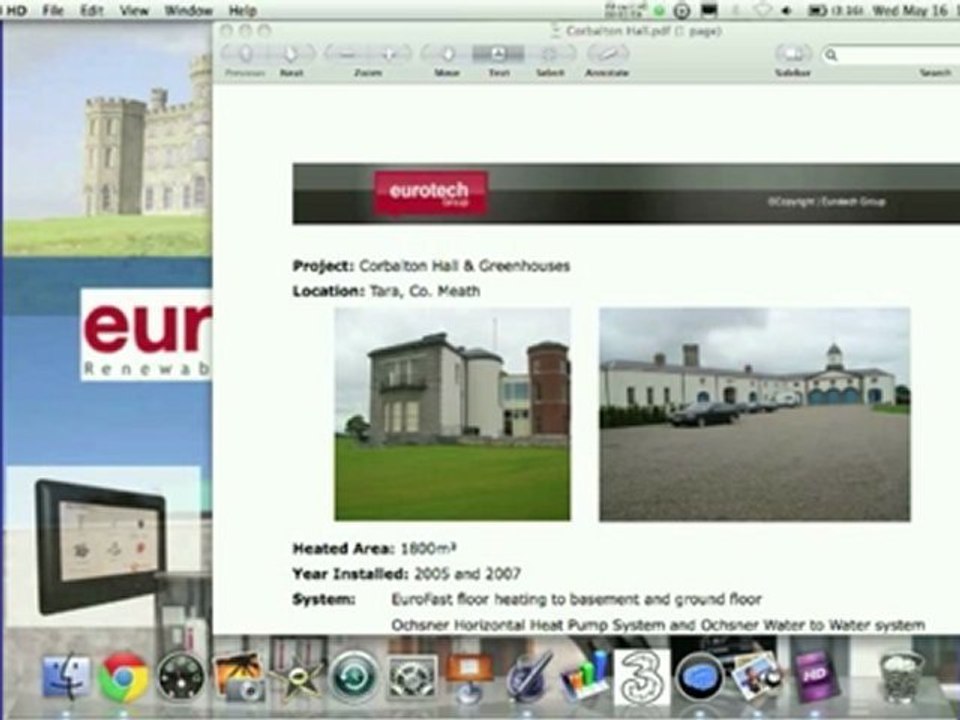The image size is (960, 720).
Task: Click the 'Tara, Co. Meath' location text
Action: click(x=425, y=291)
